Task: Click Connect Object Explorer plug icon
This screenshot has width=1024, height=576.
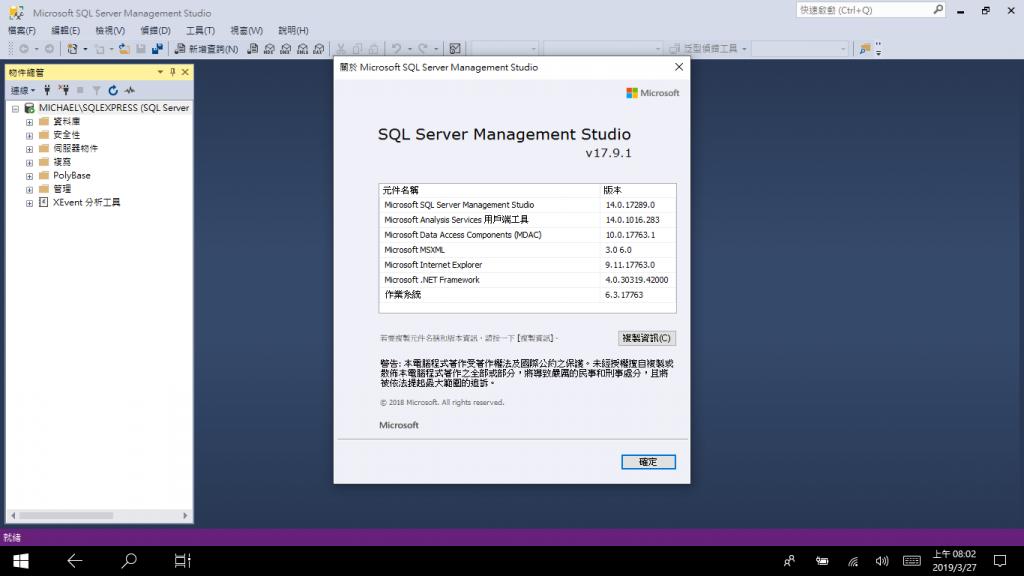Action: click(x=47, y=90)
